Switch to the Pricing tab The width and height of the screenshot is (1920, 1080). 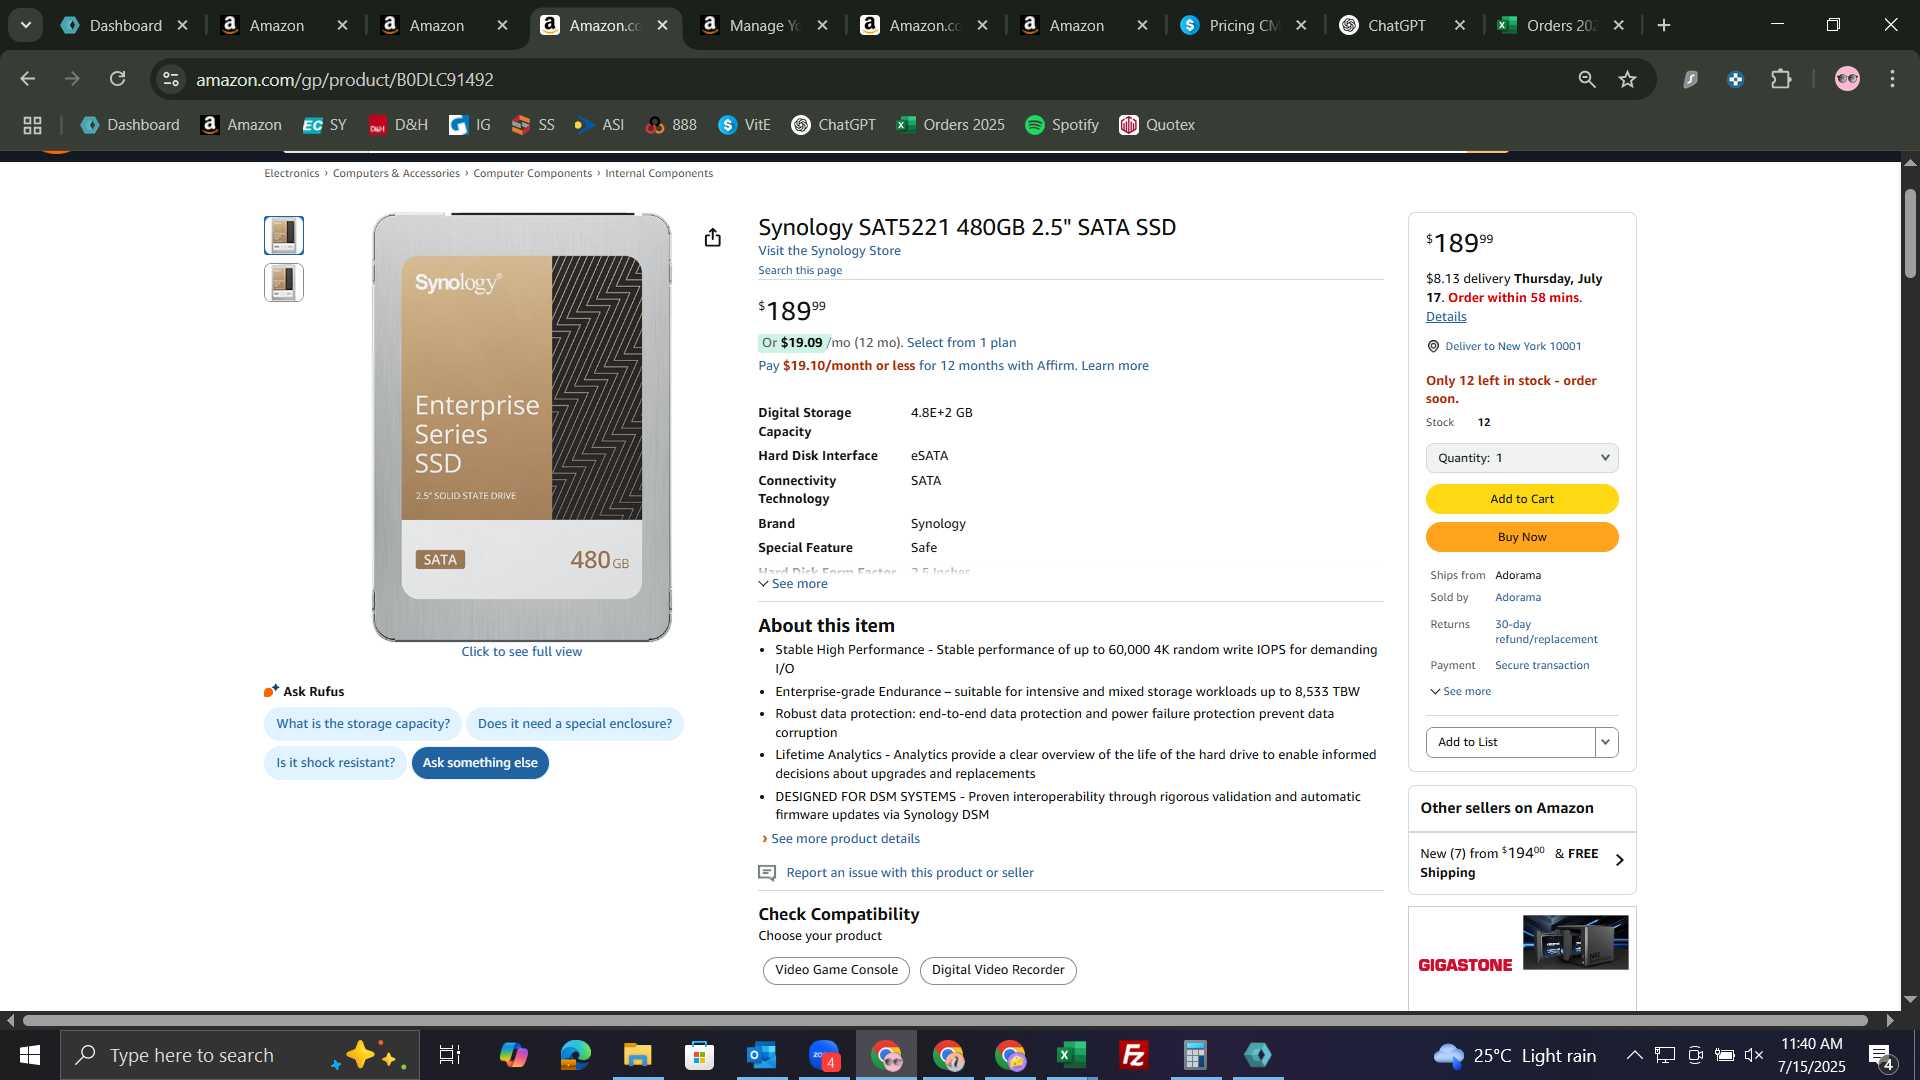pyautogui.click(x=1244, y=25)
